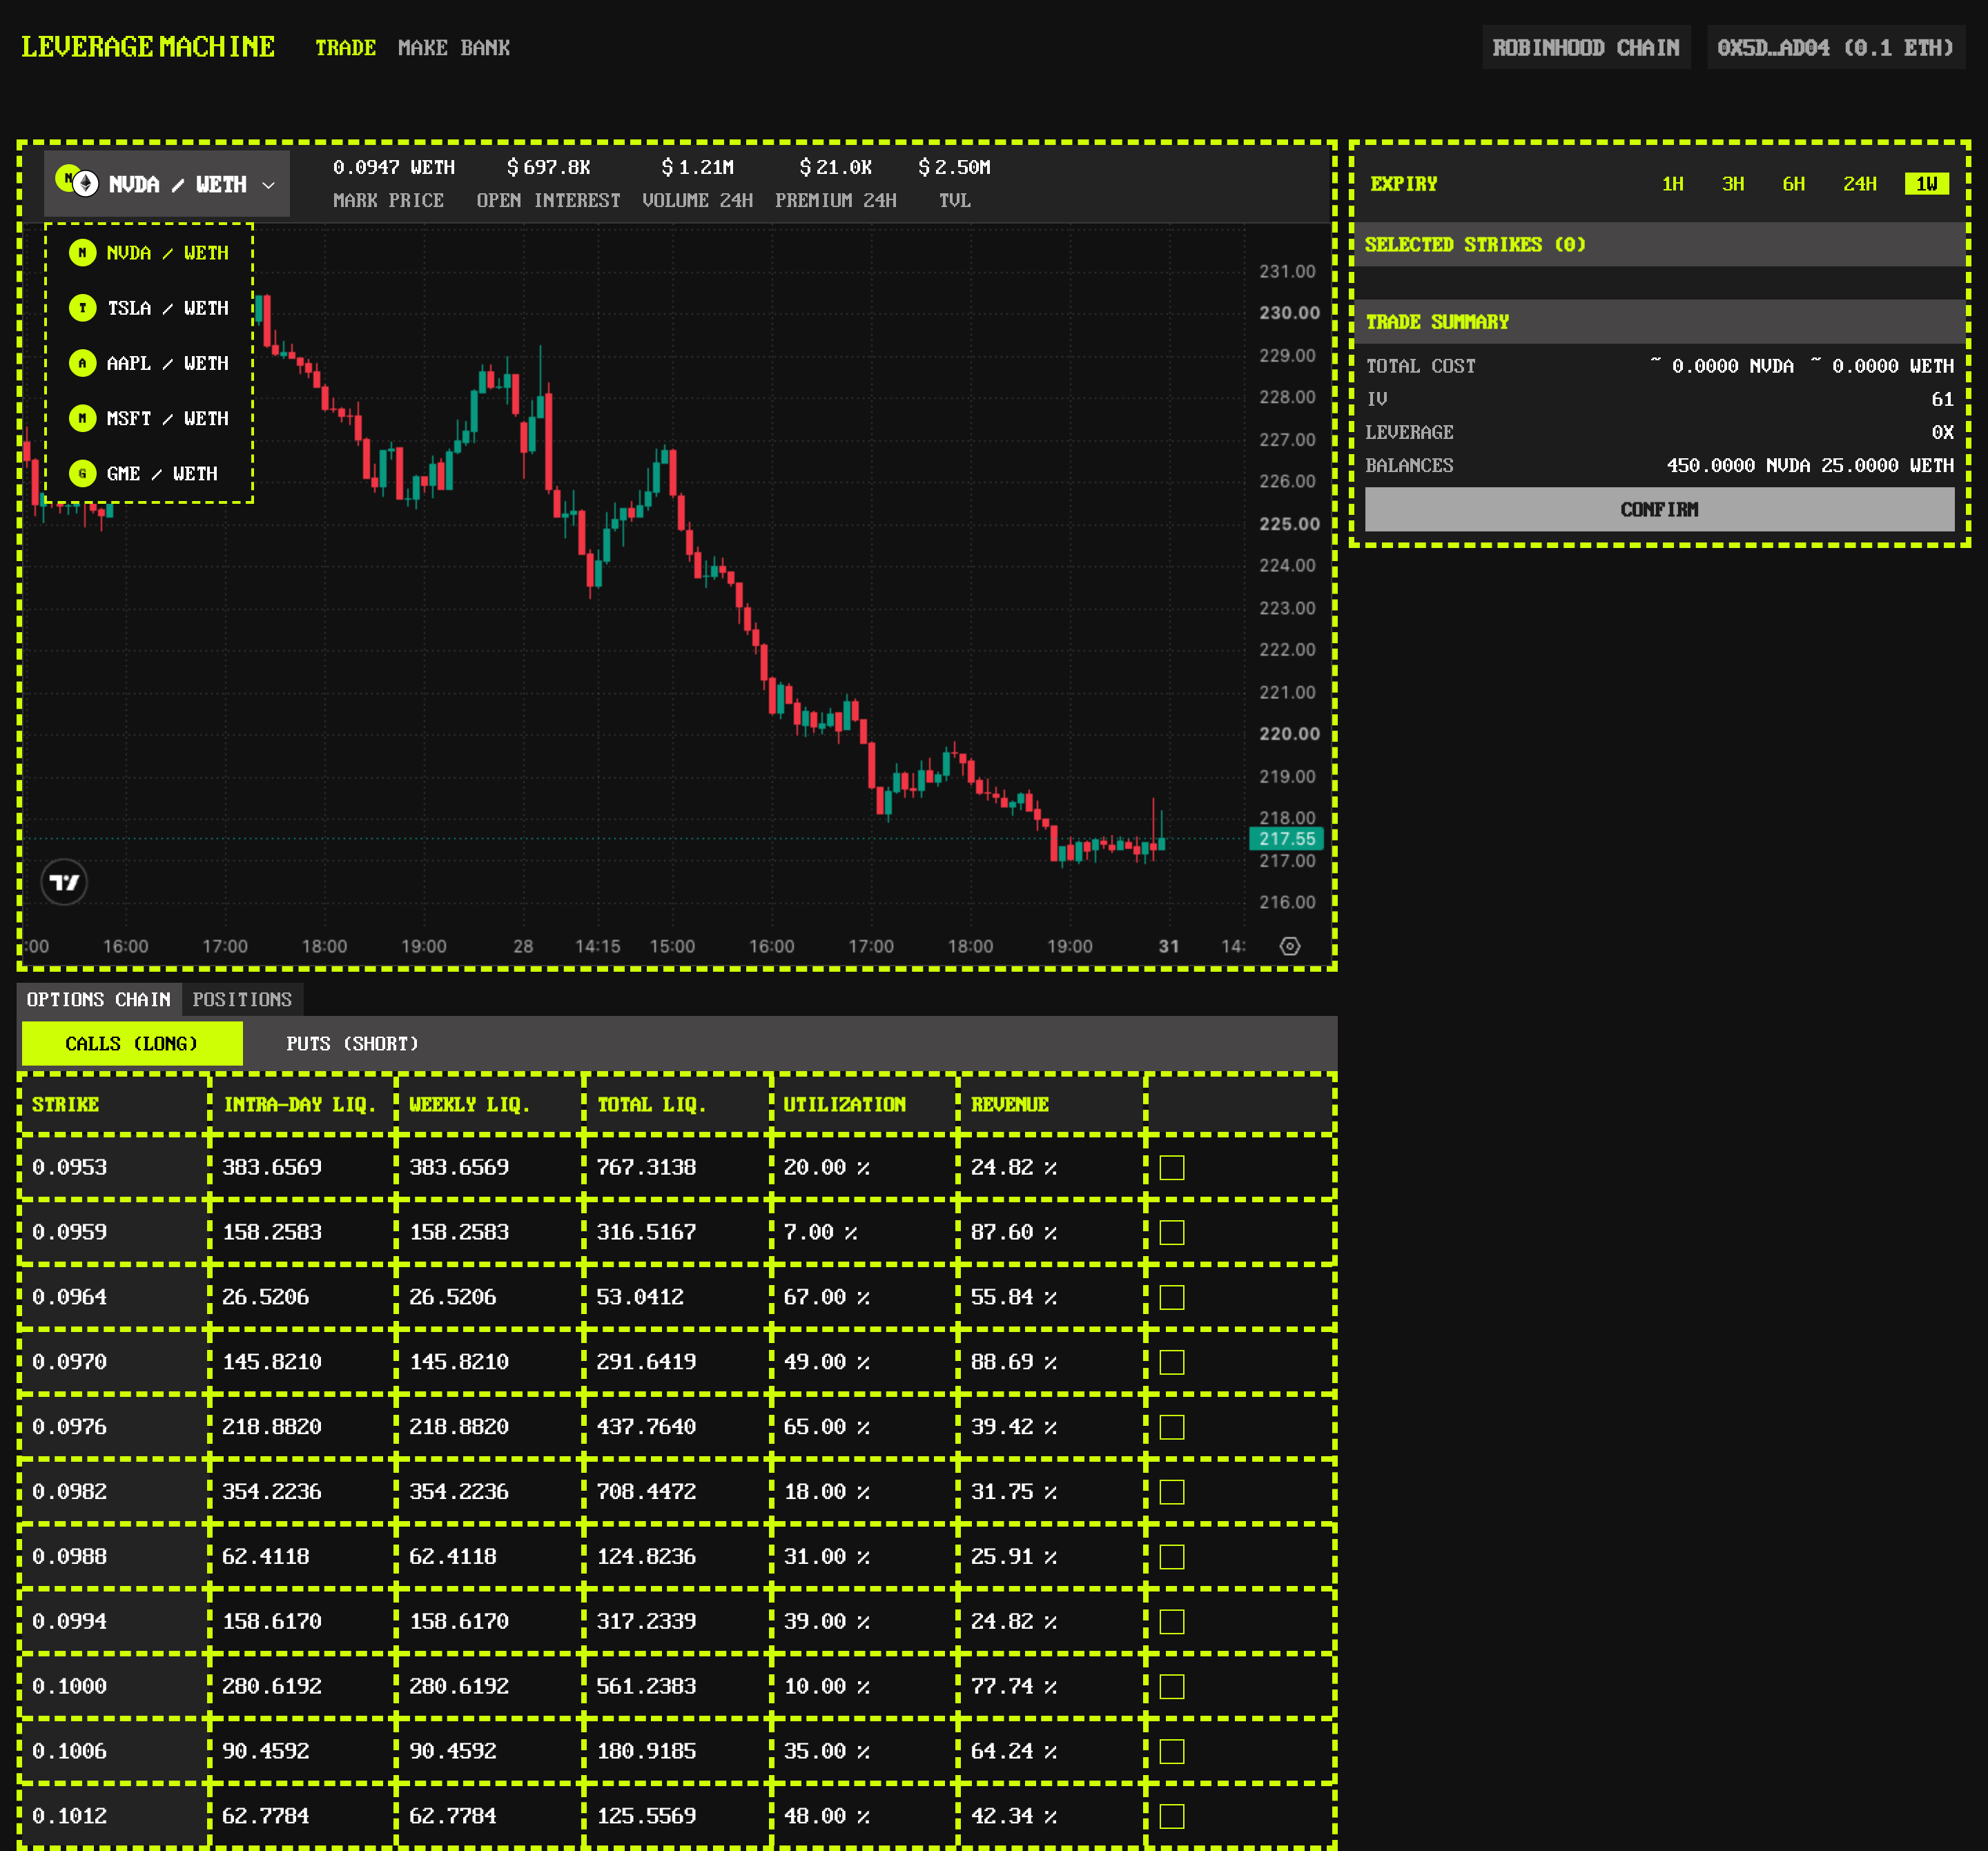Click the NVDA/ETH pair icon in selector

click(x=77, y=181)
